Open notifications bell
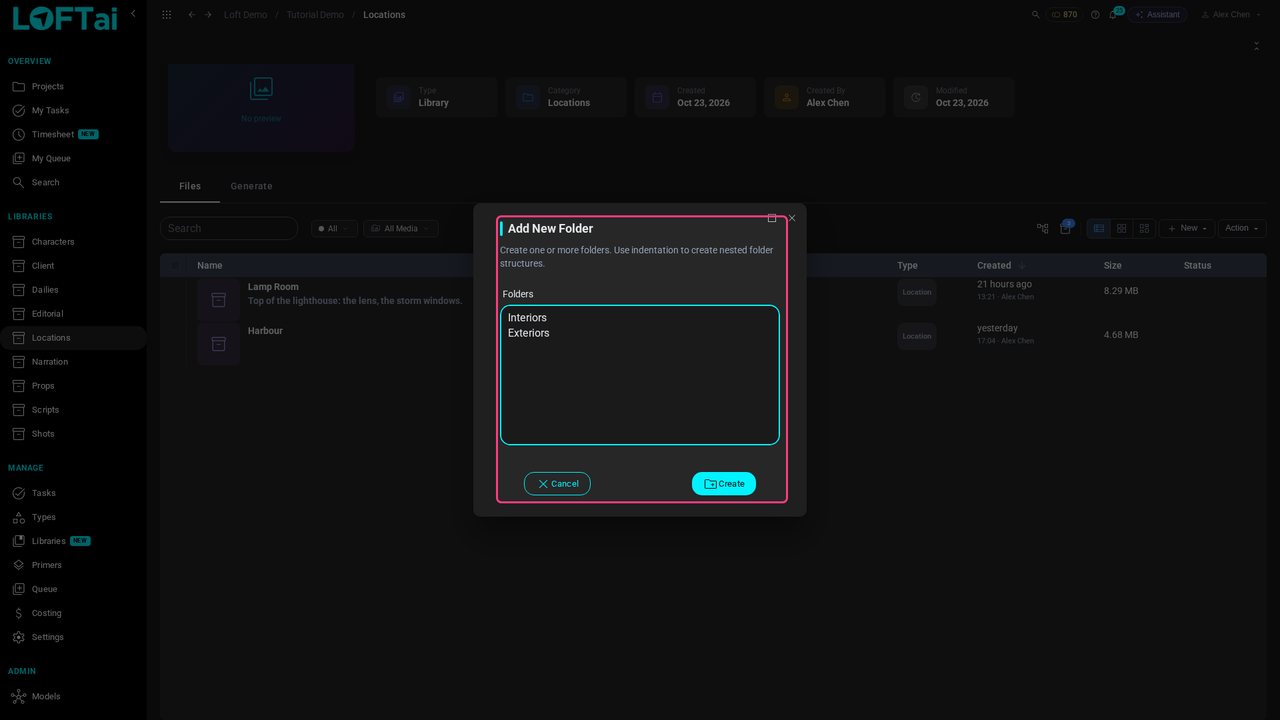The height and width of the screenshot is (720, 1280). (1113, 15)
